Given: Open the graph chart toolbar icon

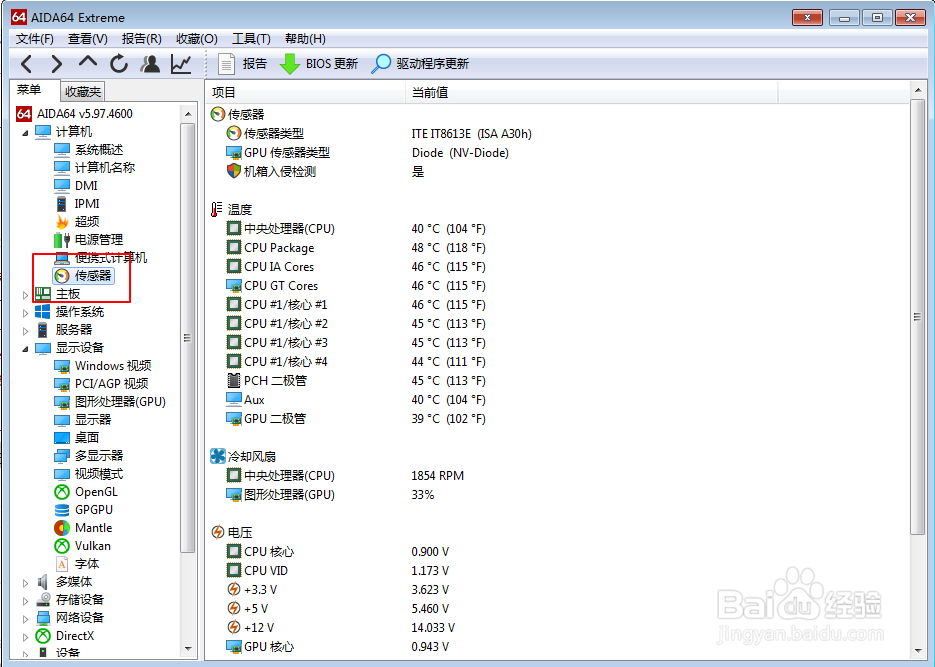Looking at the screenshot, I should pyautogui.click(x=181, y=63).
